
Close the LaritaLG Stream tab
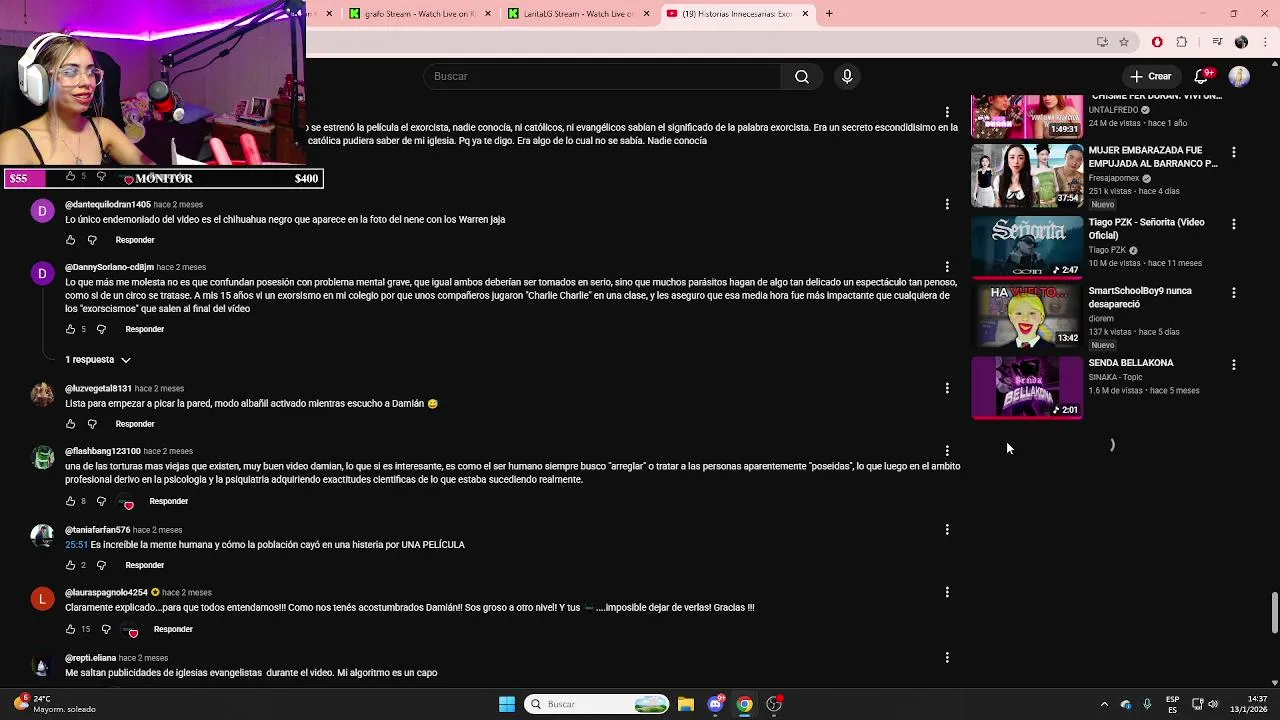point(646,13)
